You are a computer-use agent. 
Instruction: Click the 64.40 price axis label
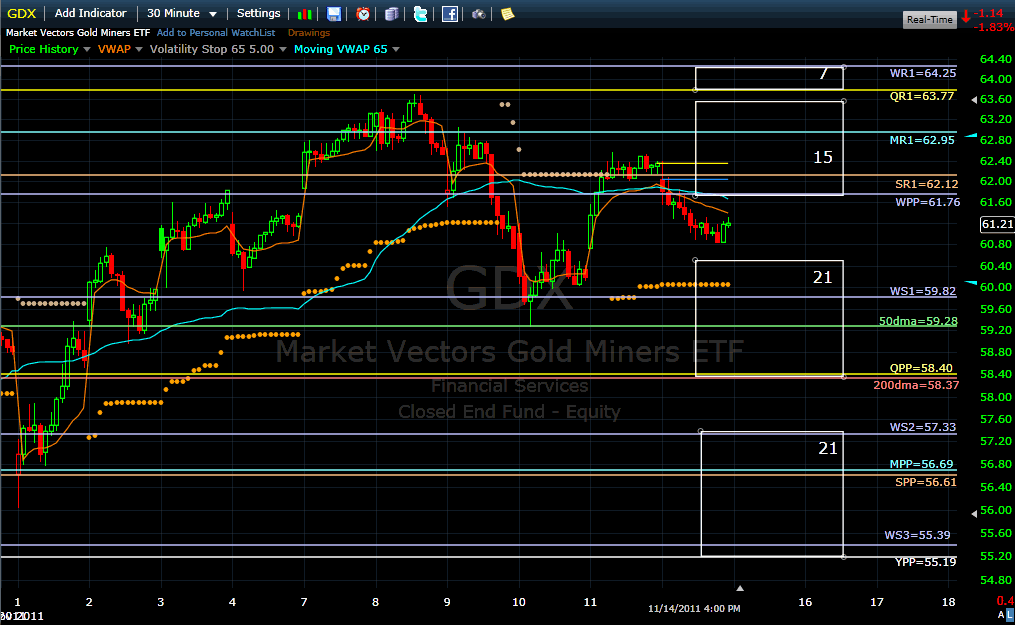(x=996, y=59)
